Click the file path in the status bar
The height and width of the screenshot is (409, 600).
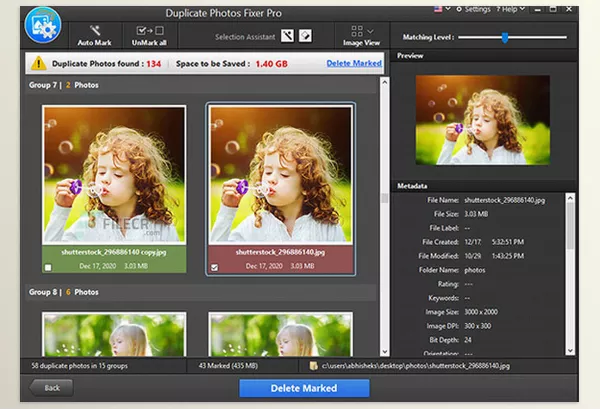click(416, 366)
